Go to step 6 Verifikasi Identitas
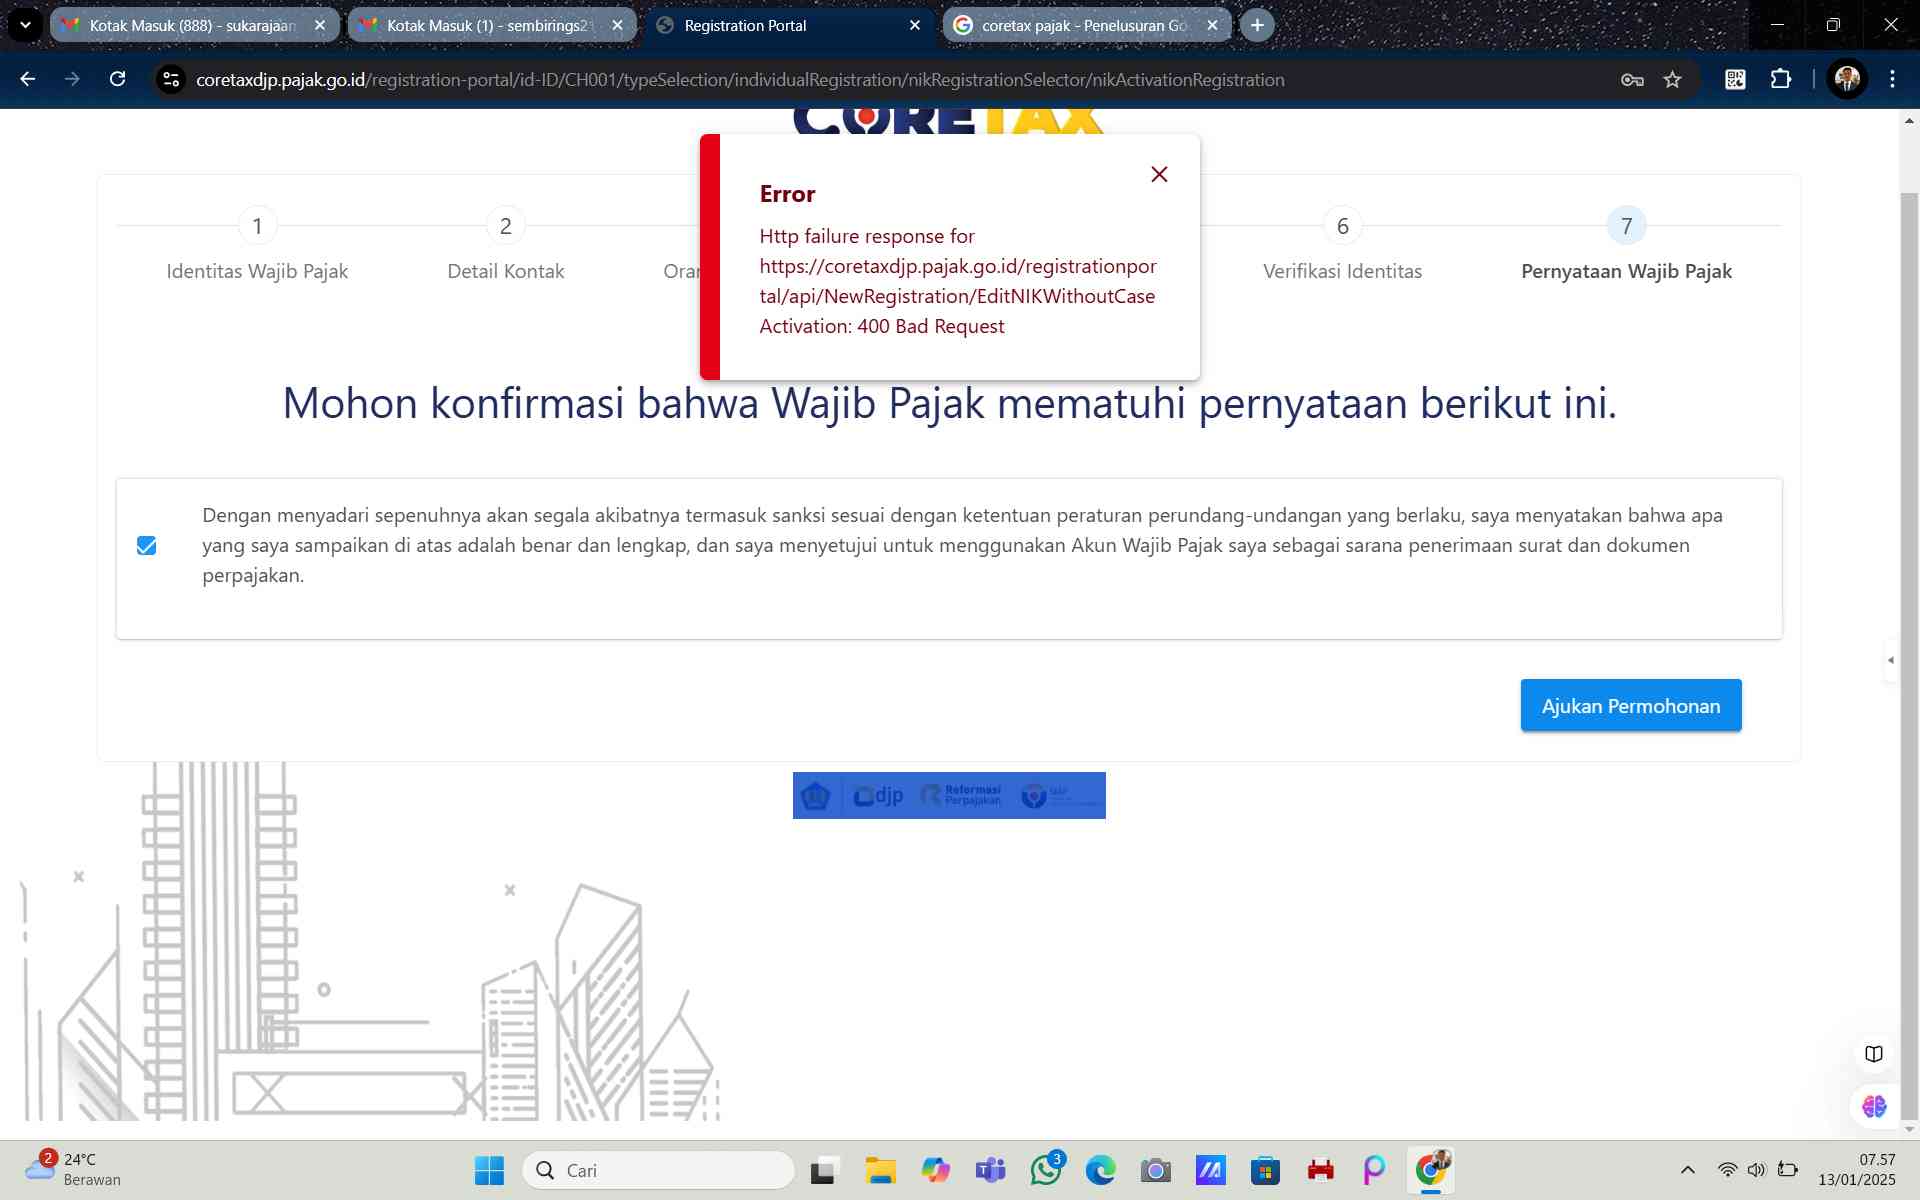Screen dimensions: 1920x1200 [1342, 227]
